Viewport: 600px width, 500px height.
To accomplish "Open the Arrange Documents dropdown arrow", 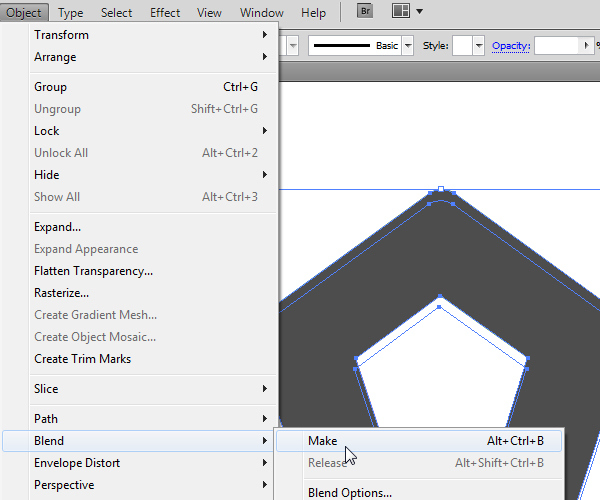I will tap(419, 11).
